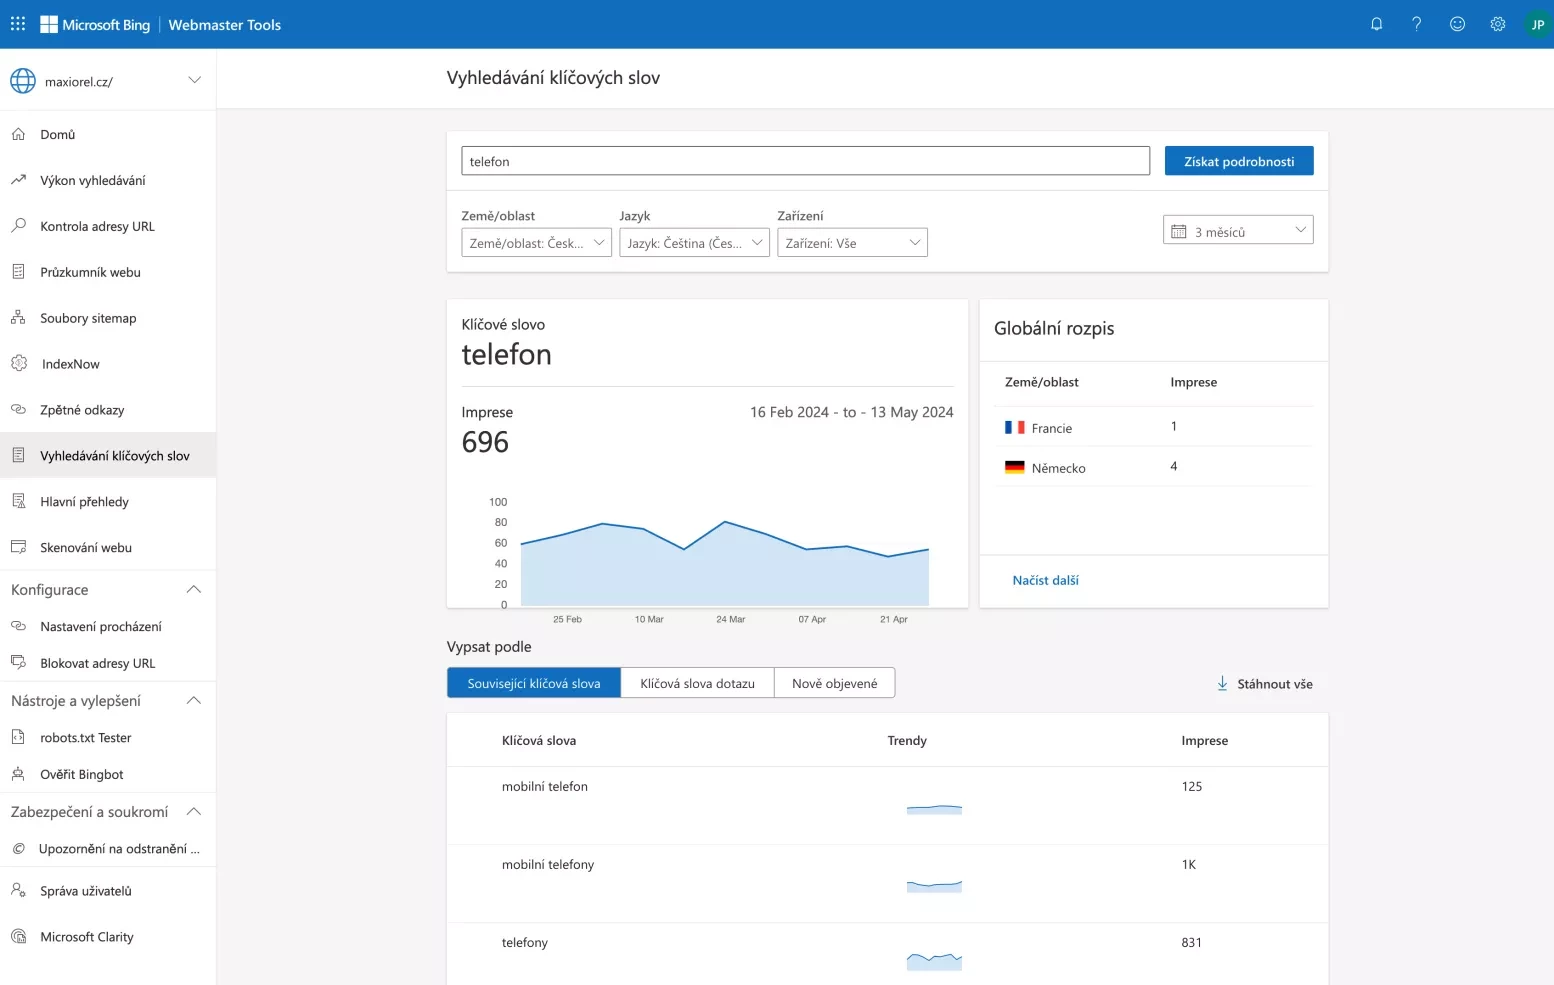Viewport: 1554px width, 985px height.
Task: Open the app launcher grid icon
Action: click(x=18, y=24)
